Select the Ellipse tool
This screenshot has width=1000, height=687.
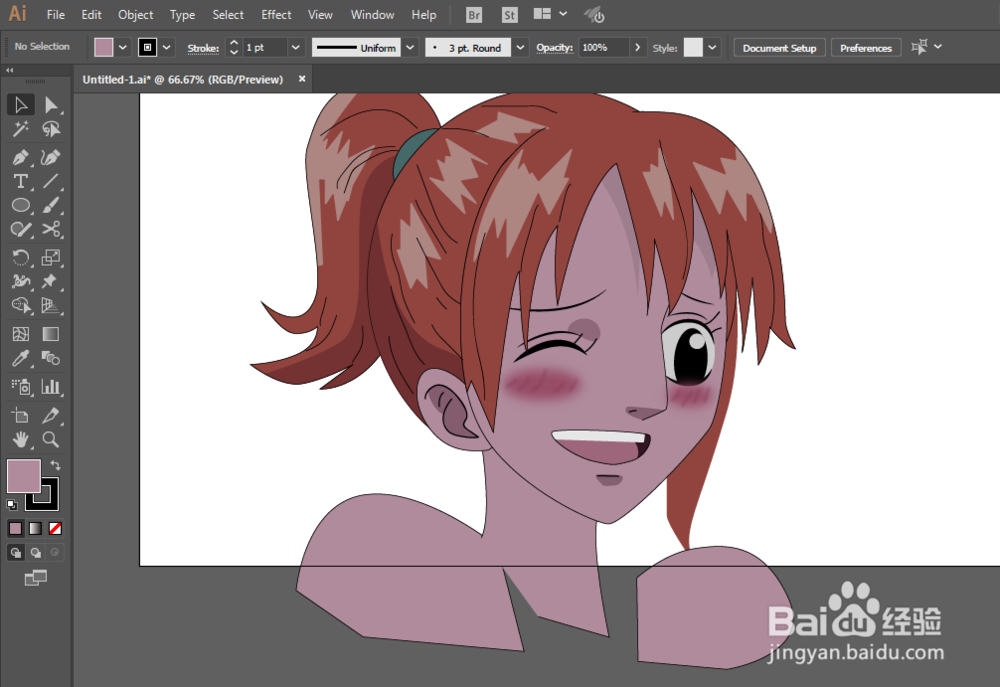(20, 205)
